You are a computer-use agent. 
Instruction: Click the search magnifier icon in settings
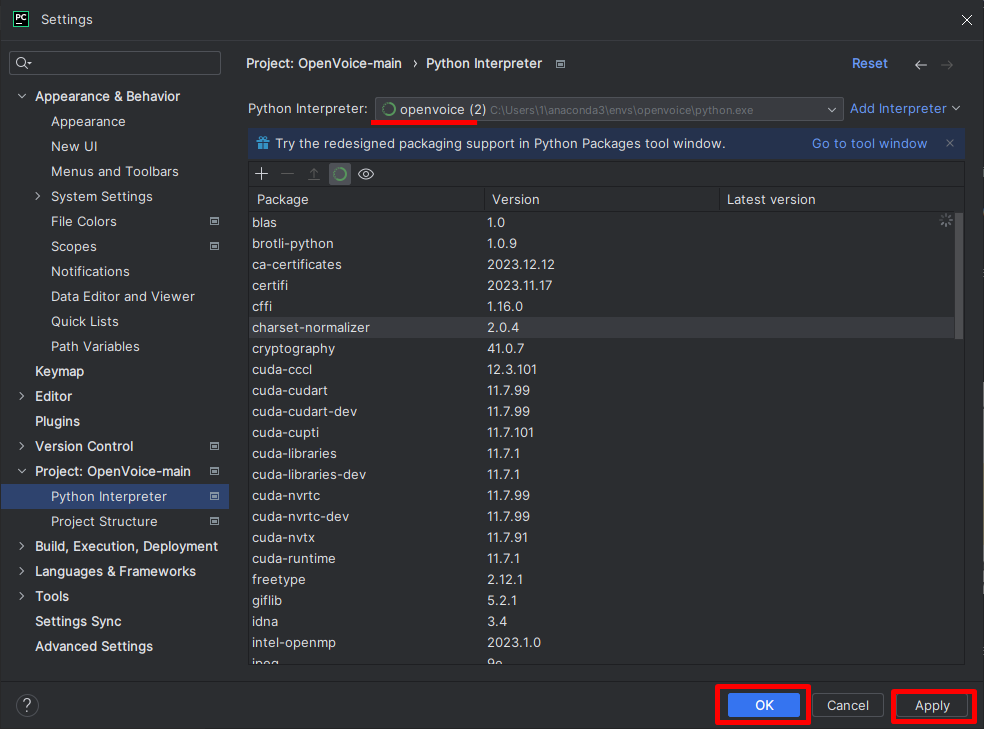coord(23,63)
